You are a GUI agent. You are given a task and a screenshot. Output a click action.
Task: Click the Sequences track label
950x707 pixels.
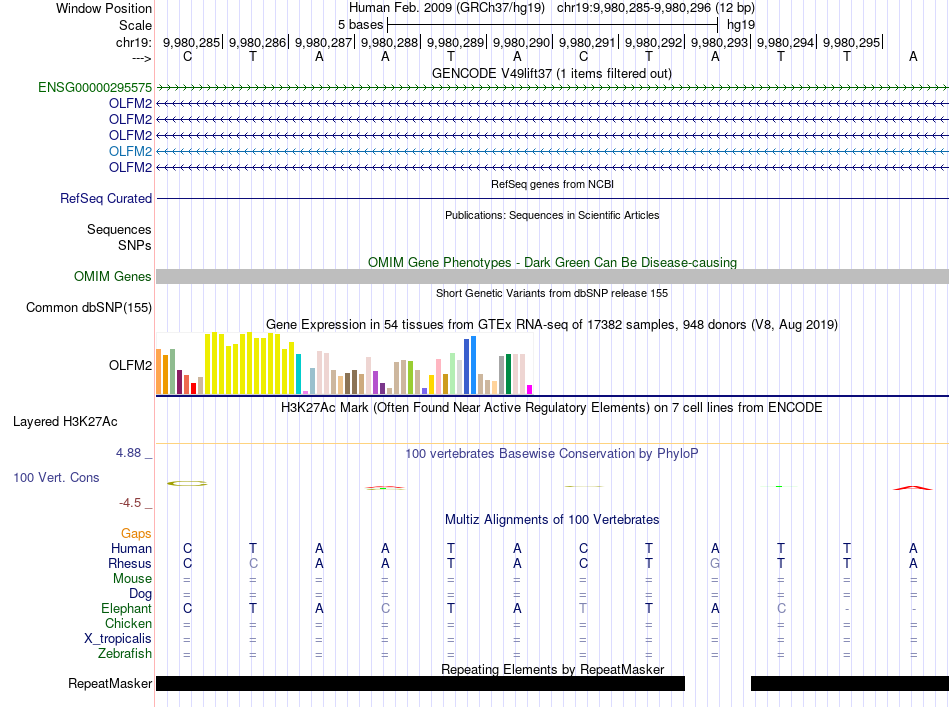pos(119,229)
